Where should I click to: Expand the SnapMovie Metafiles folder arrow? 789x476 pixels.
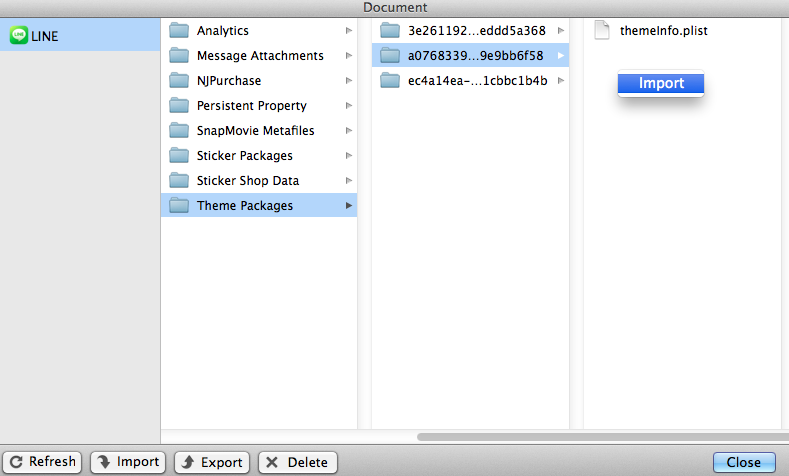coord(349,131)
